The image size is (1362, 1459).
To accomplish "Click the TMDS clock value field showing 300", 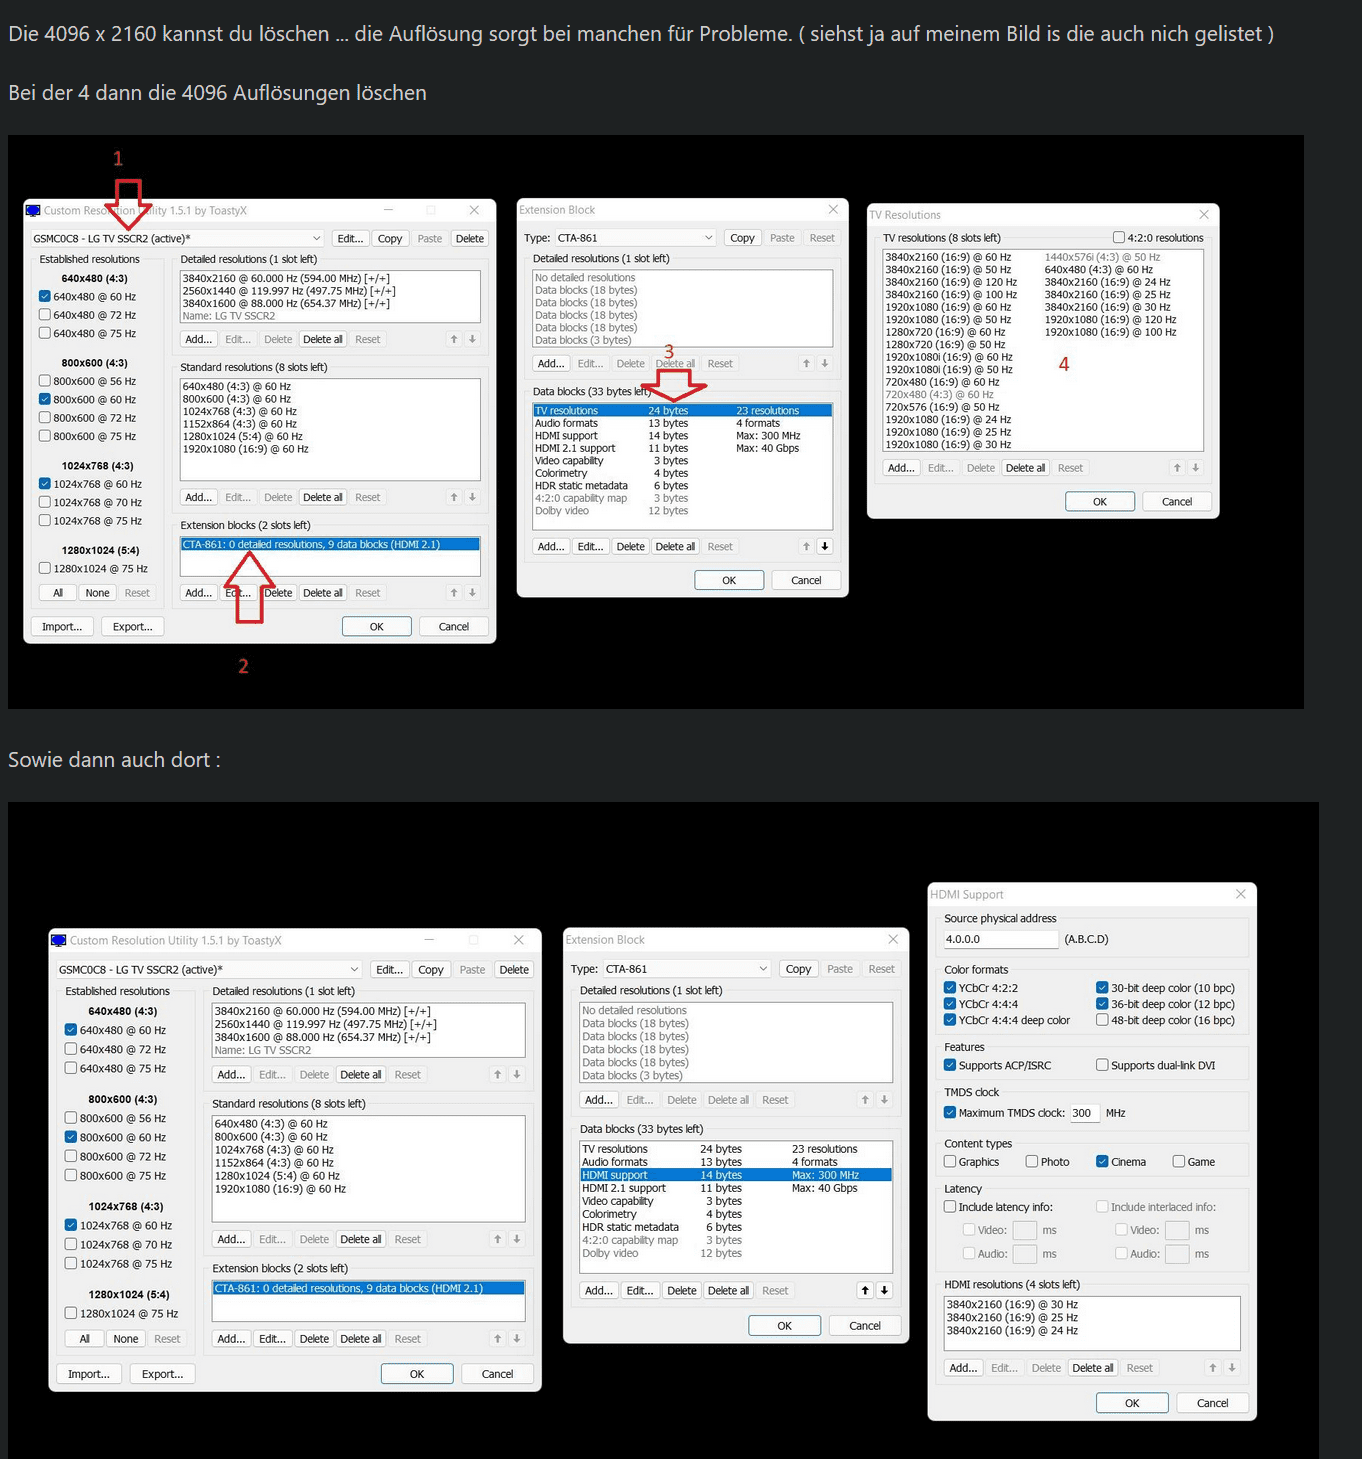I will (1084, 1113).
